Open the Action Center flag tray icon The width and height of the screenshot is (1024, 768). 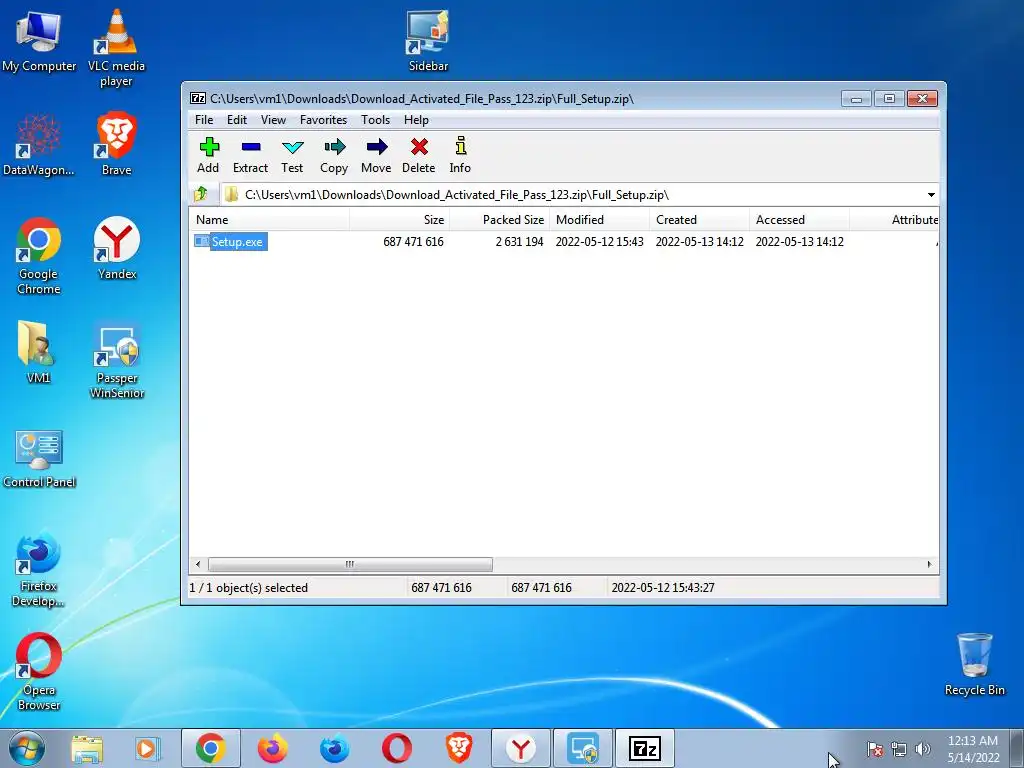tap(875, 749)
